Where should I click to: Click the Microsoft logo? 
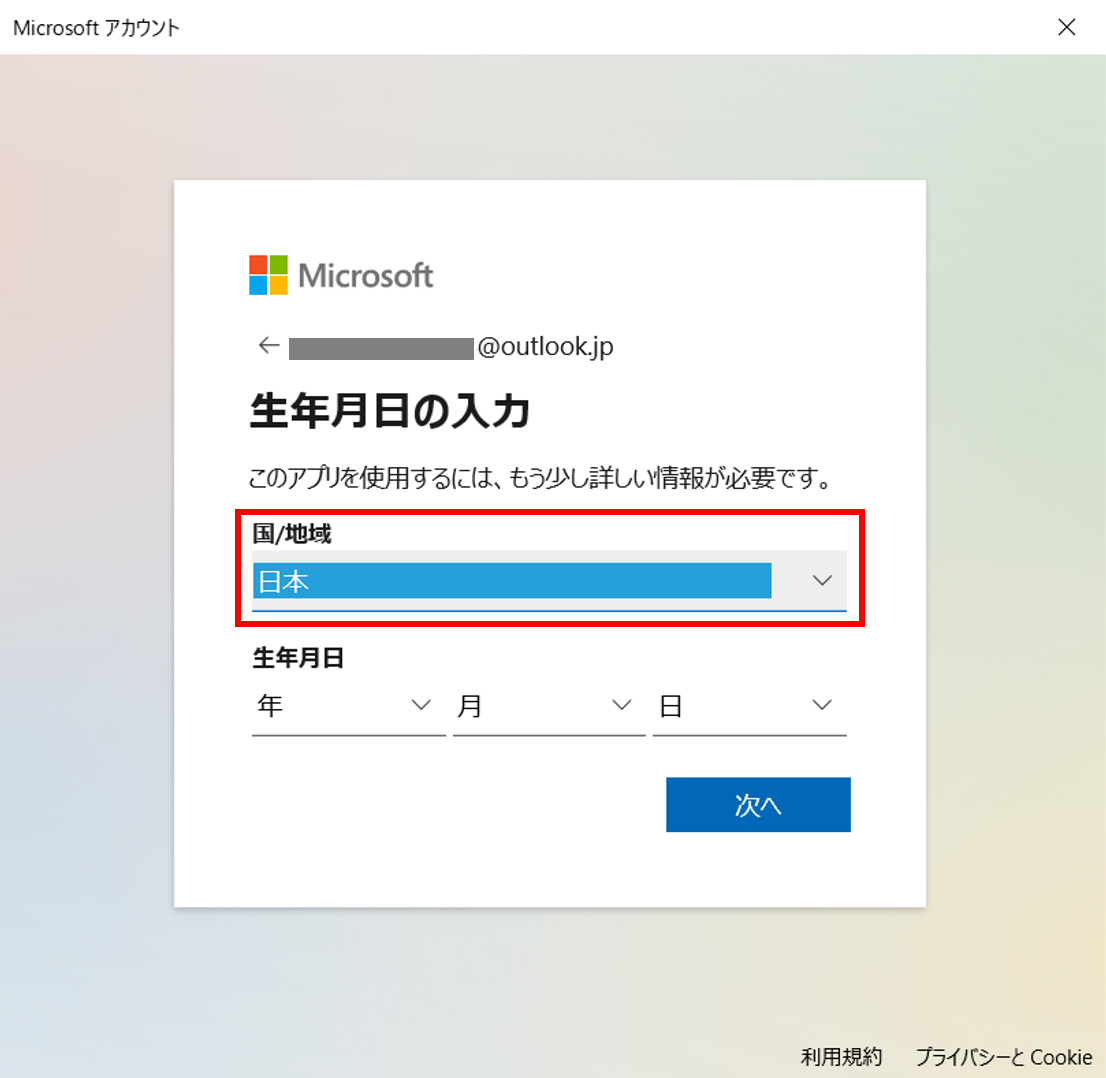click(x=341, y=275)
